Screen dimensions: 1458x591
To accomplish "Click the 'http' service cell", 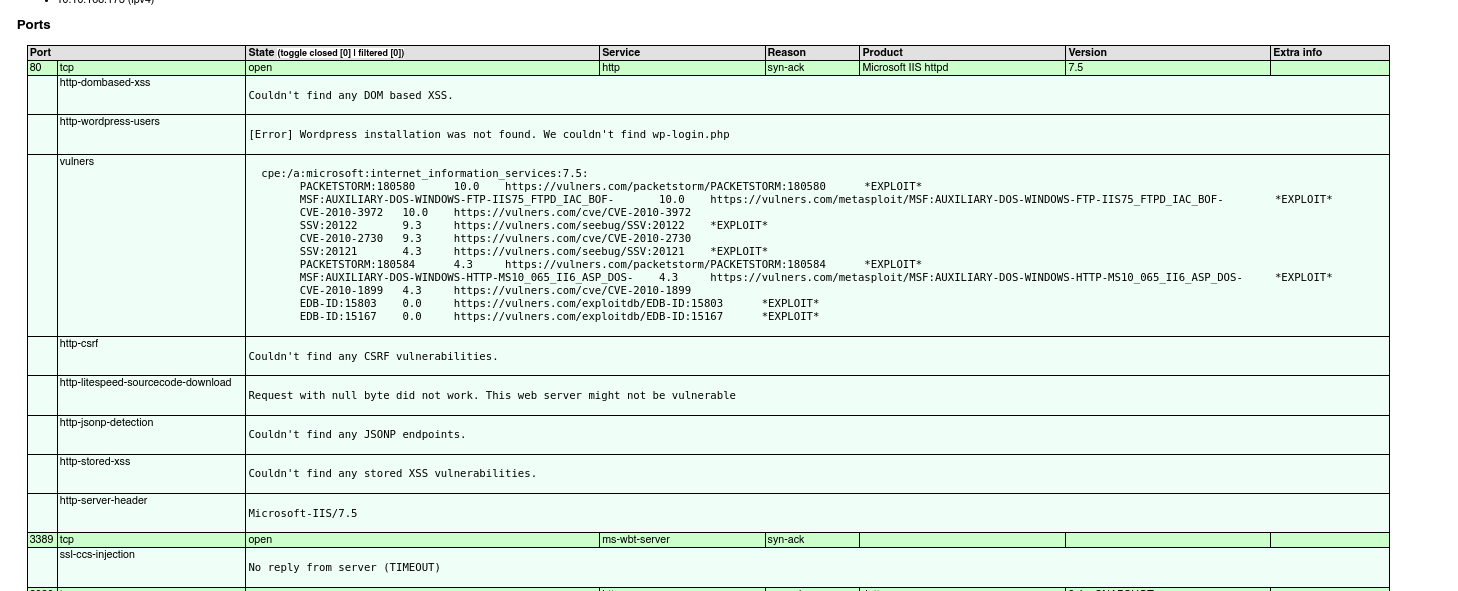I will click(x=682, y=68).
